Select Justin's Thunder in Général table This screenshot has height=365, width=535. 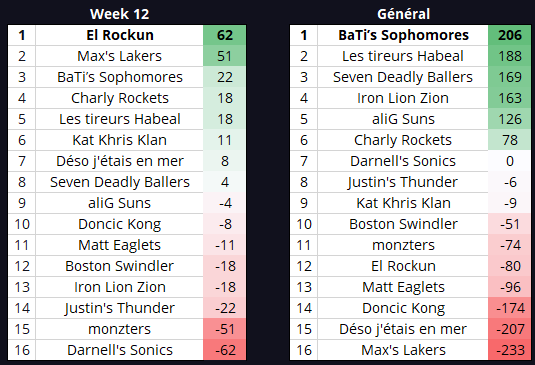pos(403,182)
